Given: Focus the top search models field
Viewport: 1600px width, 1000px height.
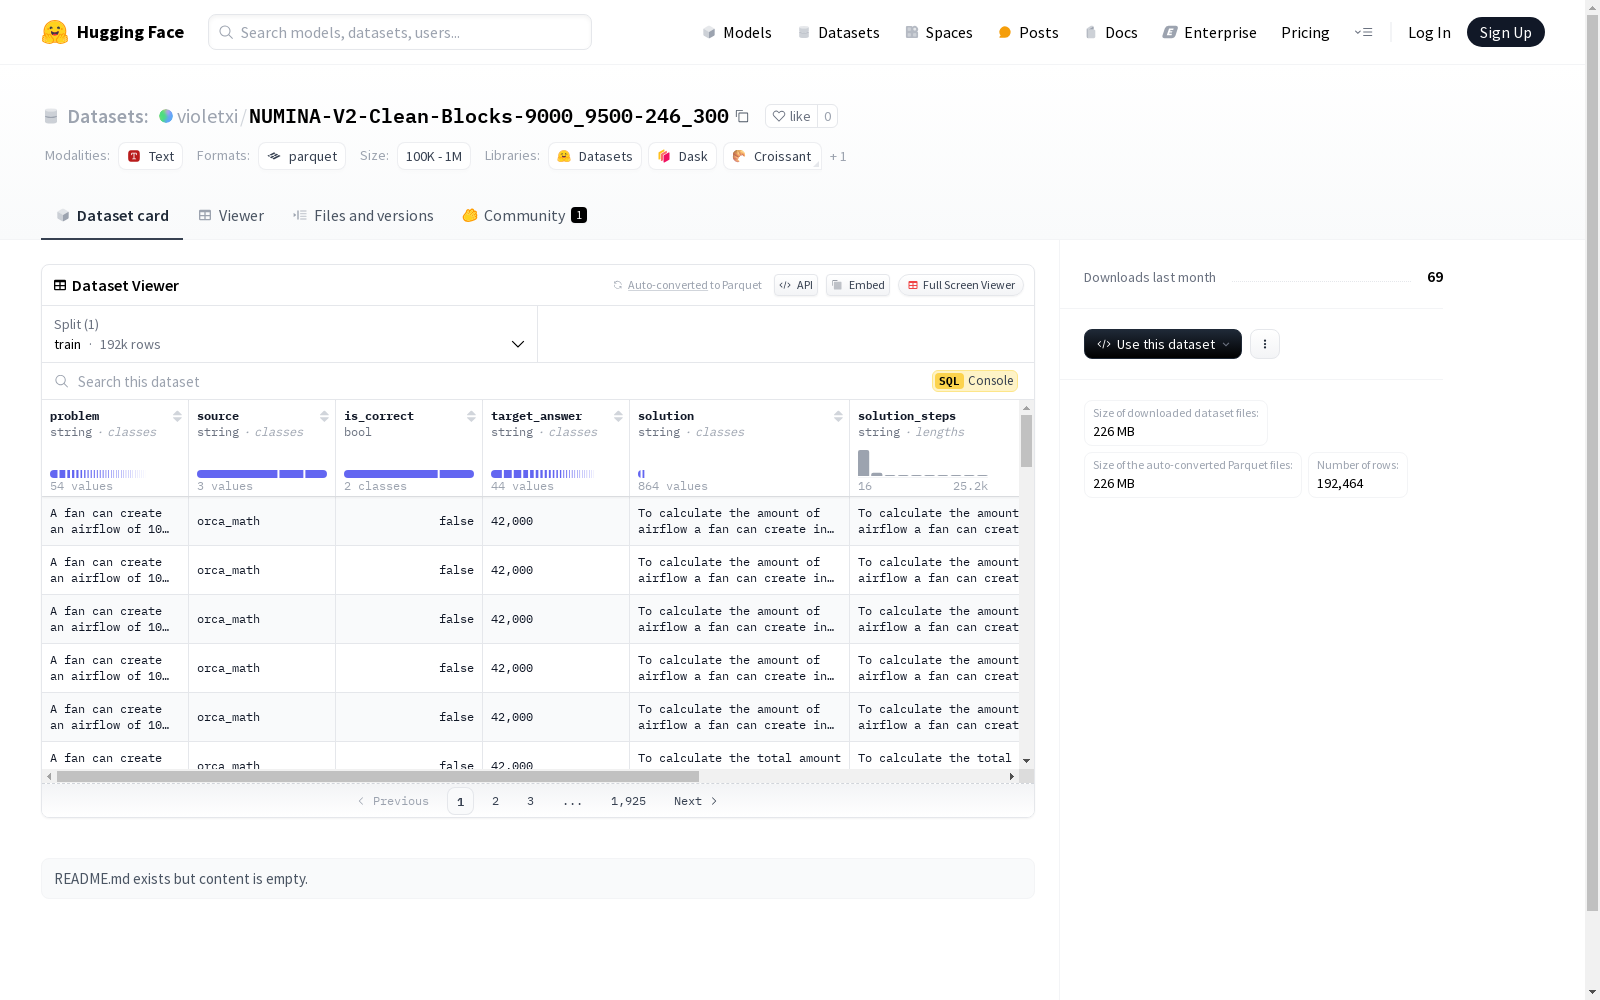Looking at the screenshot, I should (x=400, y=32).
